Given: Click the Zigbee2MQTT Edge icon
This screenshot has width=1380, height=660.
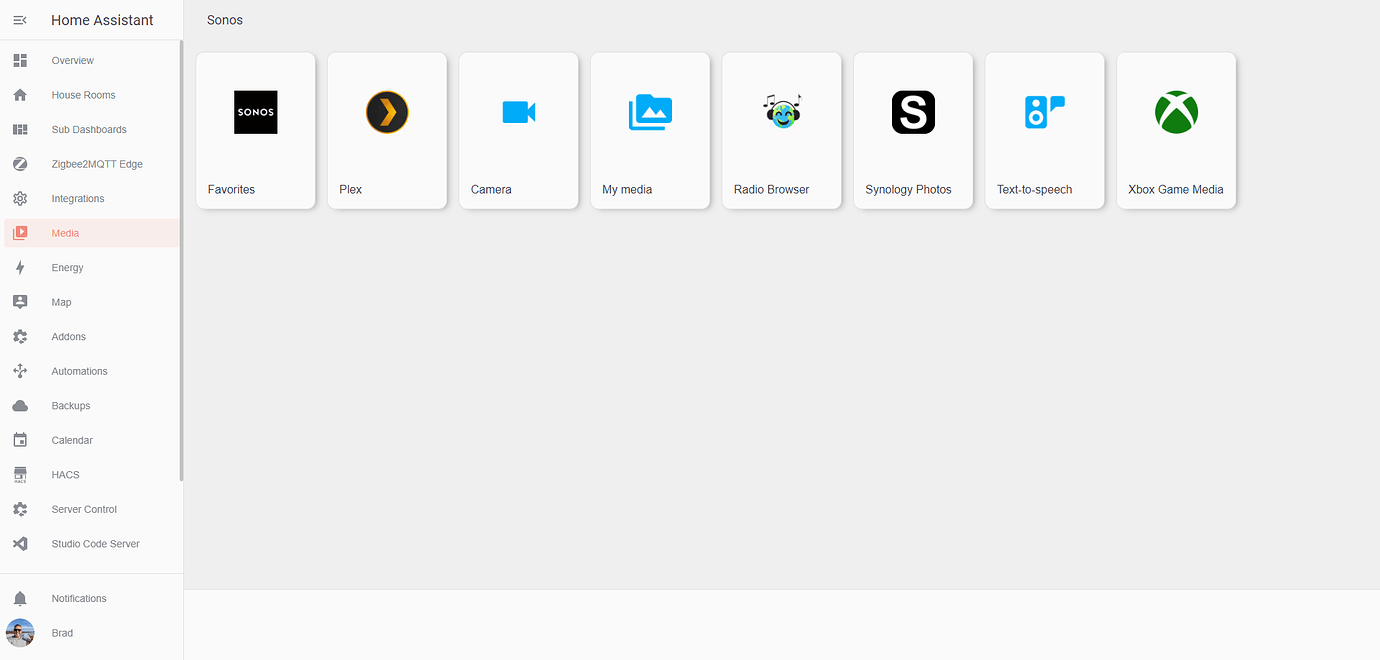Looking at the screenshot, I should [x=20, y=163].
